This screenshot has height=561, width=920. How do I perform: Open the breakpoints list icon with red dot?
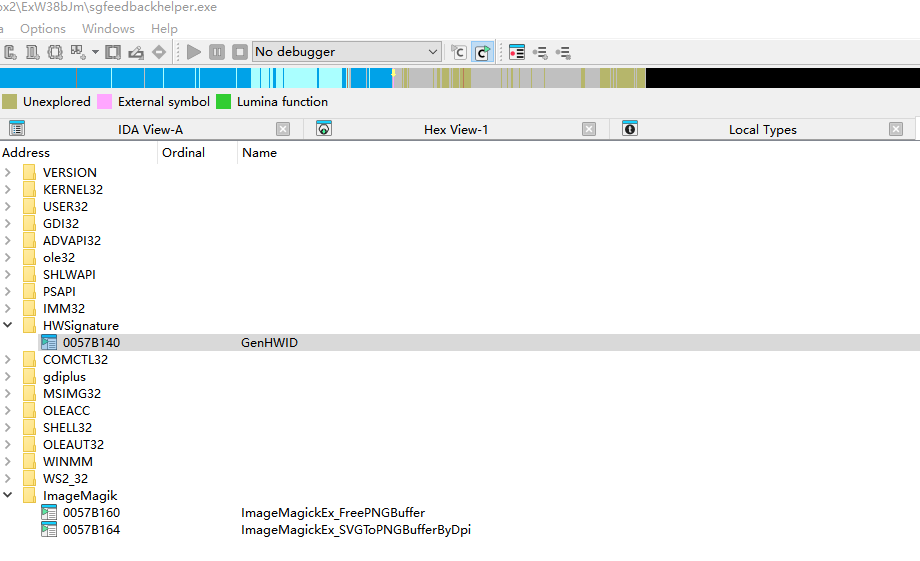(x=517, y=52)
